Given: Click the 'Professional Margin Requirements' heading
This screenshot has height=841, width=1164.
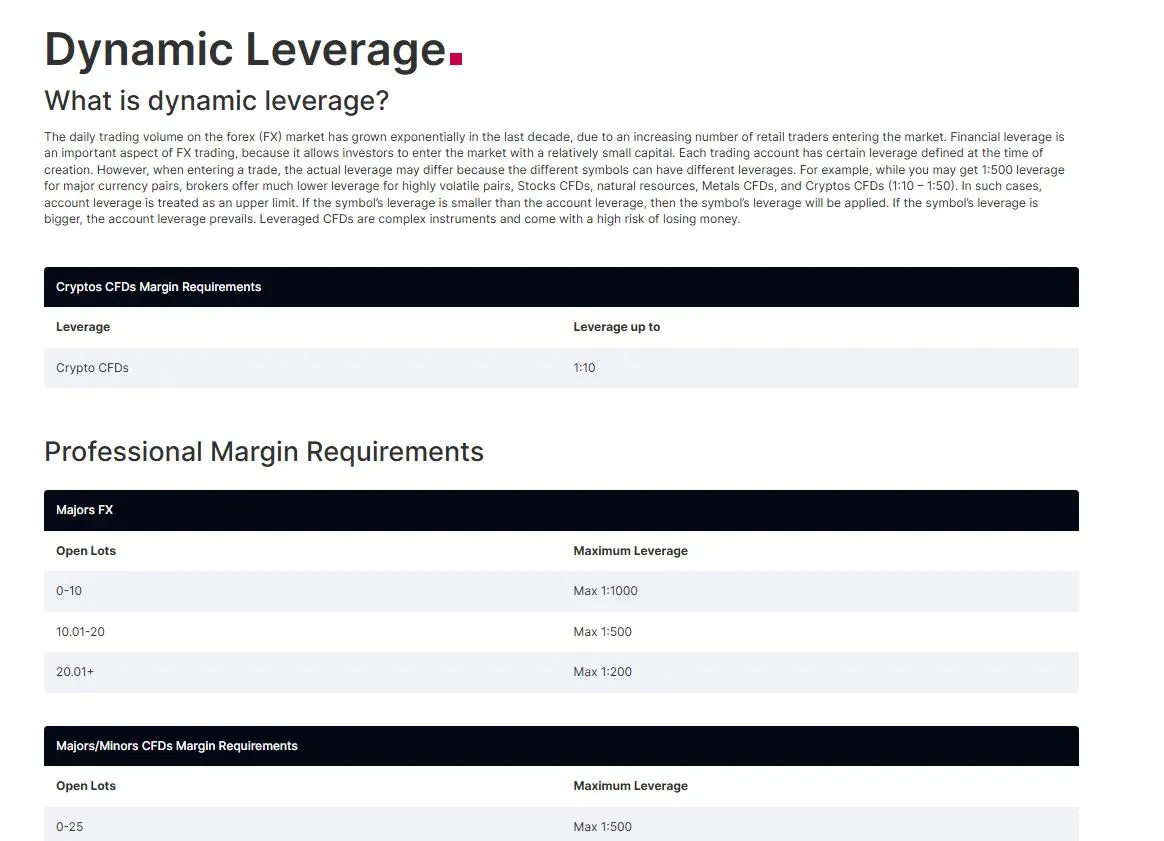Looking at the screenshot, I should [x=264, y=451].
